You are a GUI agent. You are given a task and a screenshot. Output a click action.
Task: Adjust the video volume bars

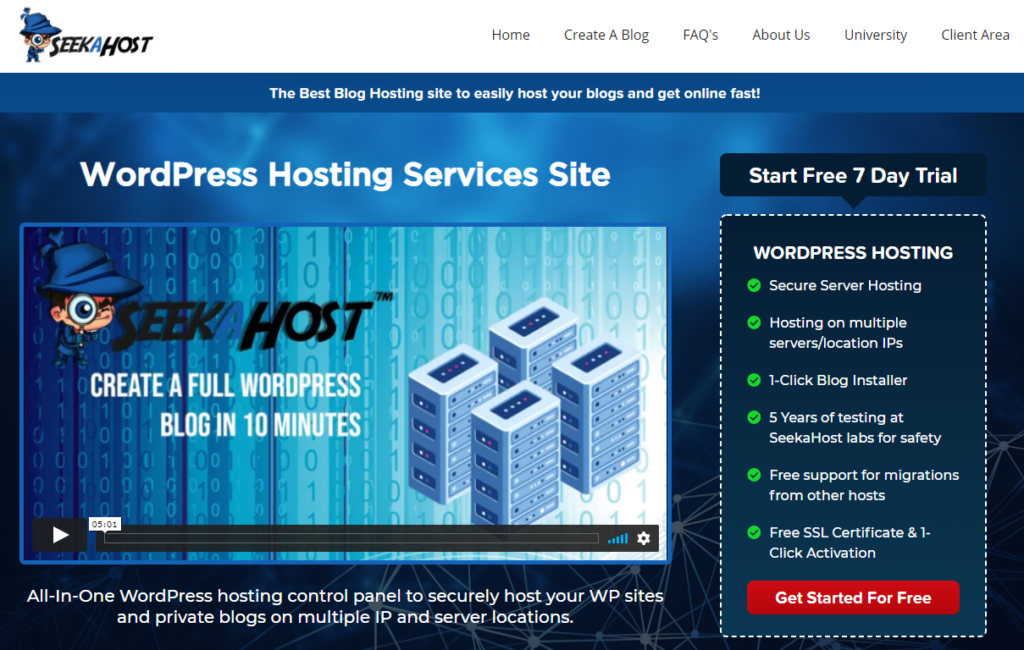(618, 538)
